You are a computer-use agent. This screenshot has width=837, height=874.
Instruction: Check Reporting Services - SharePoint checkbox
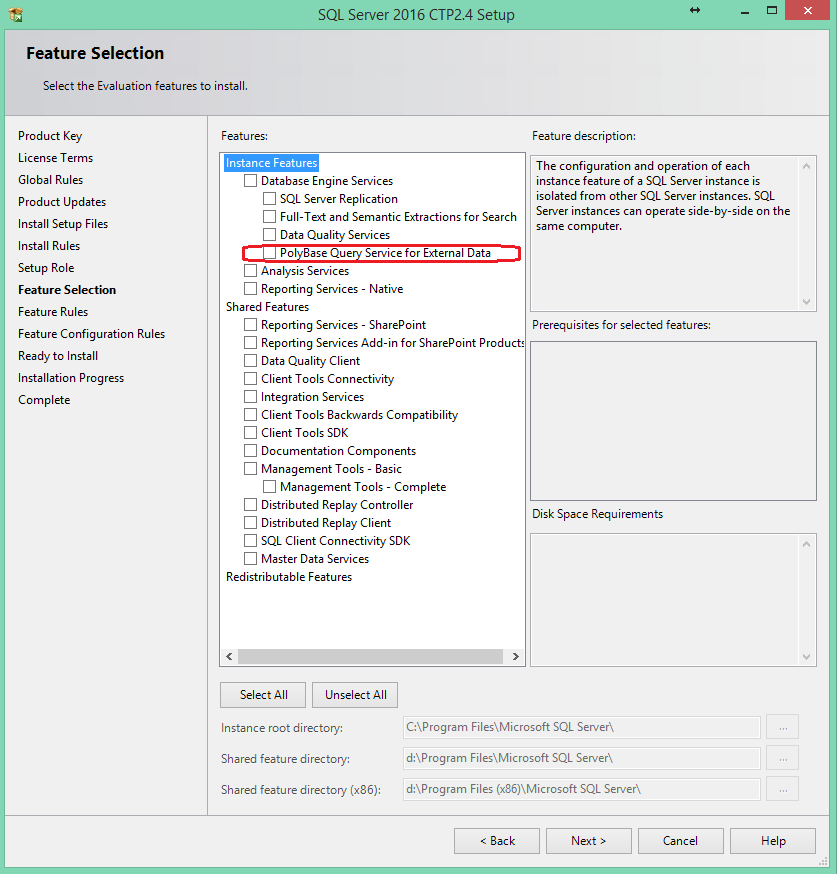pos(251,324)
